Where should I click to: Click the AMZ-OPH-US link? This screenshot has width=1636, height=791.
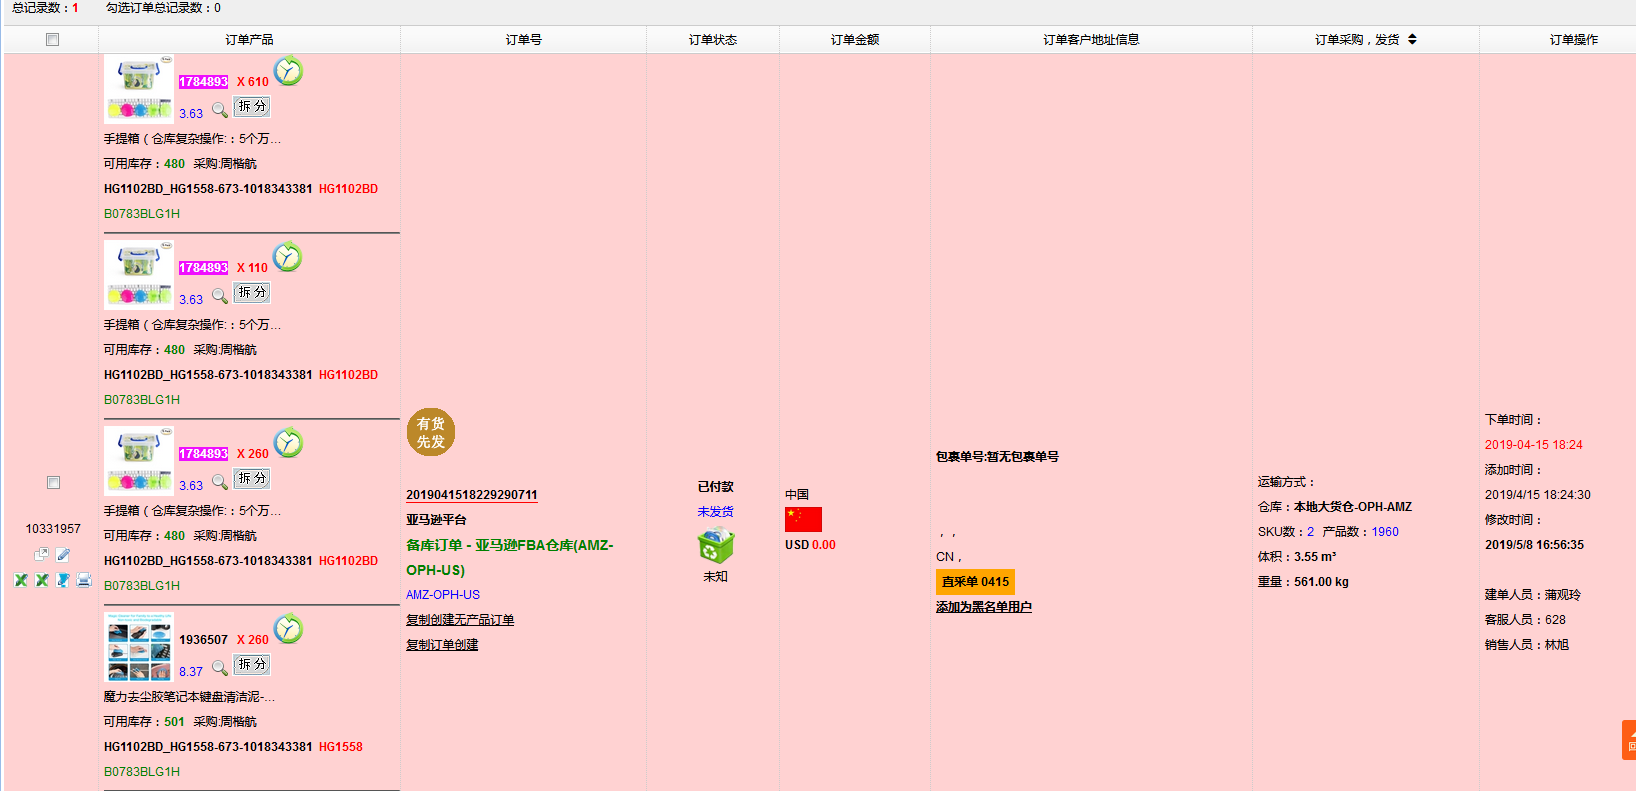pyautogui.click(x=443, y=595)
